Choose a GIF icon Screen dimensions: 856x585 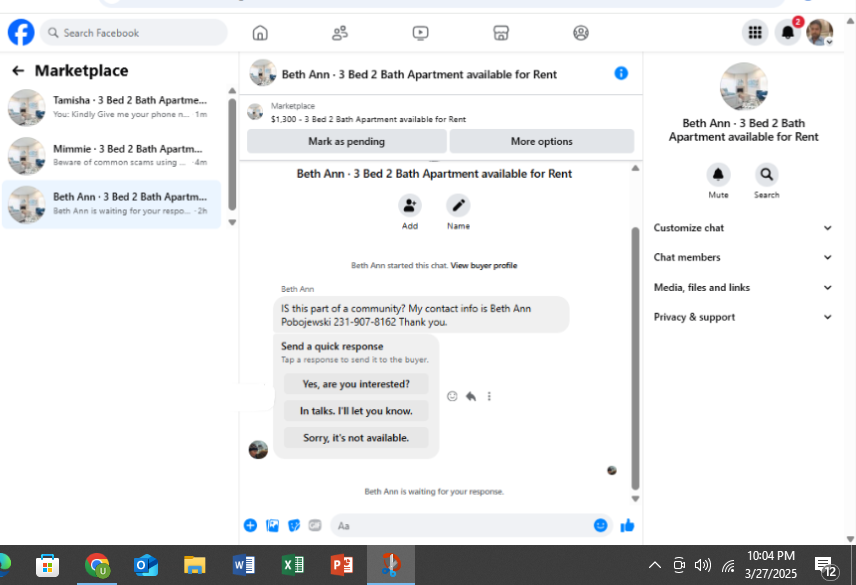(315, 526)
